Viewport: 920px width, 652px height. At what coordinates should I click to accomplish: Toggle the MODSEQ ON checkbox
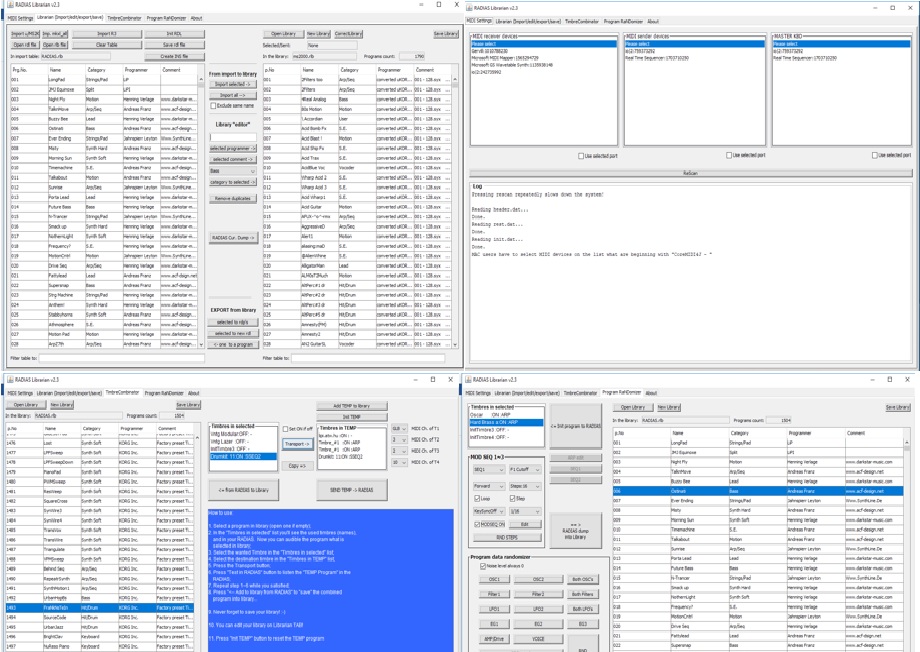pos(477,524)
